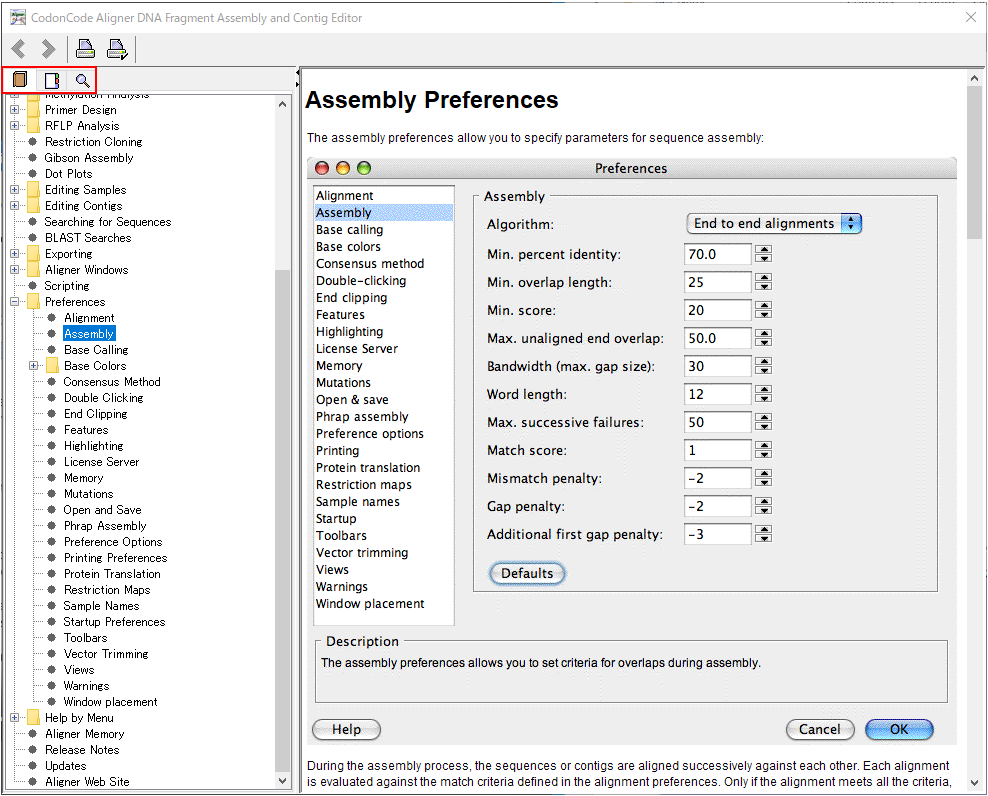
Task: Select Window placement in the help tree
Action: 110,701
